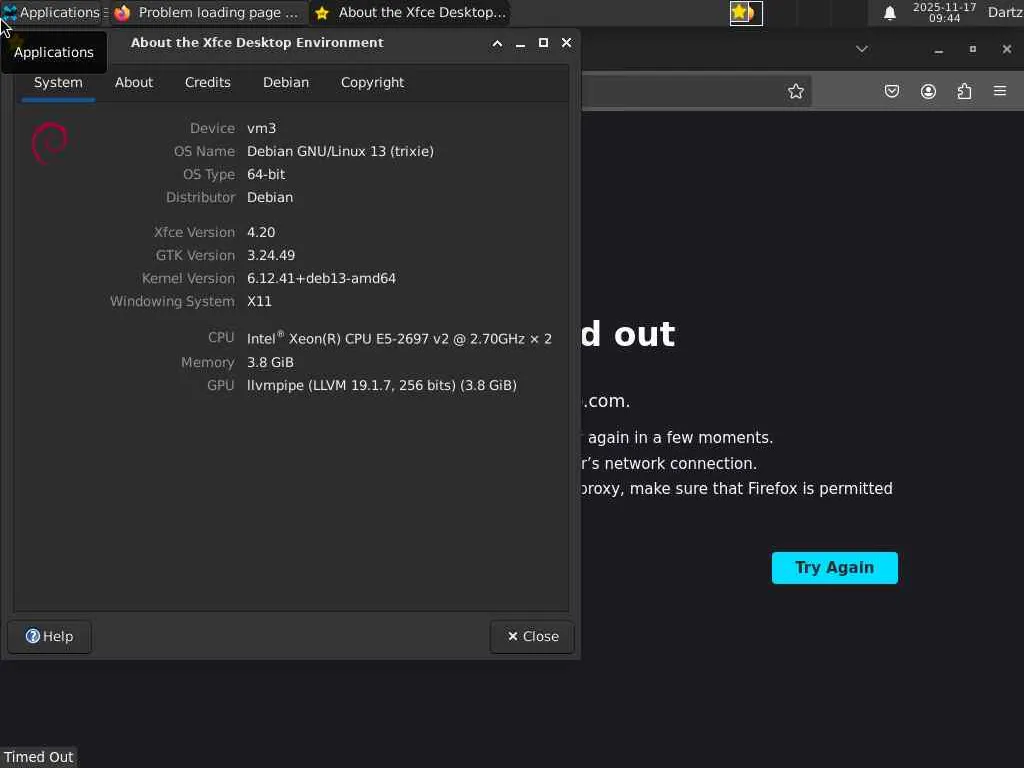Open the Firefox Pocket save icon

(891, 91)
